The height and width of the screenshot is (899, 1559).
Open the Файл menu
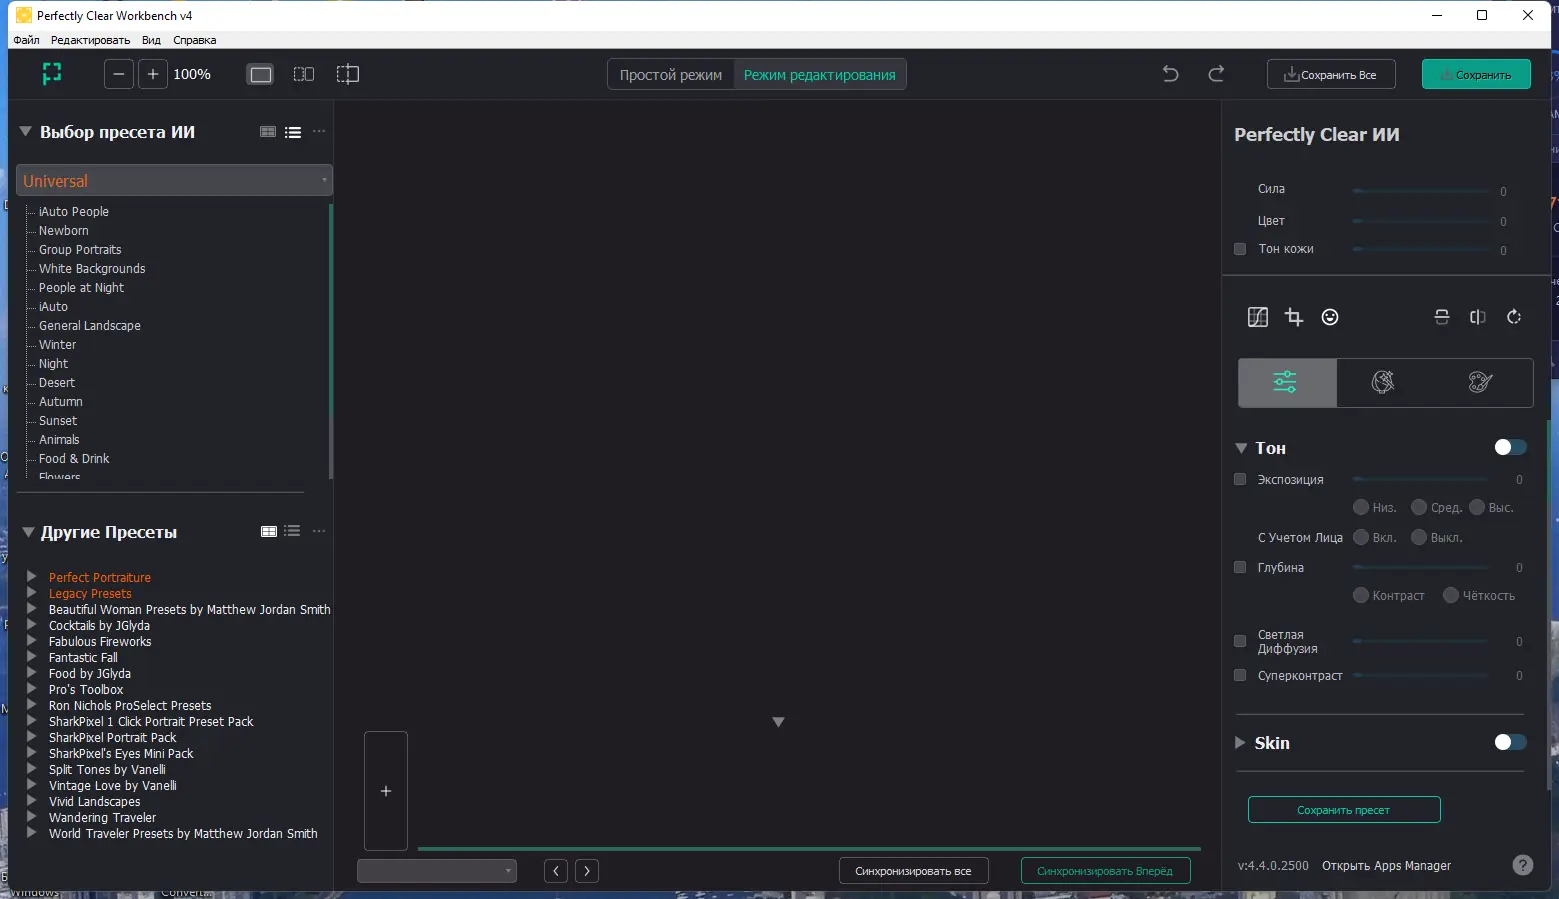pyautogui.click(x=27, y=40)
